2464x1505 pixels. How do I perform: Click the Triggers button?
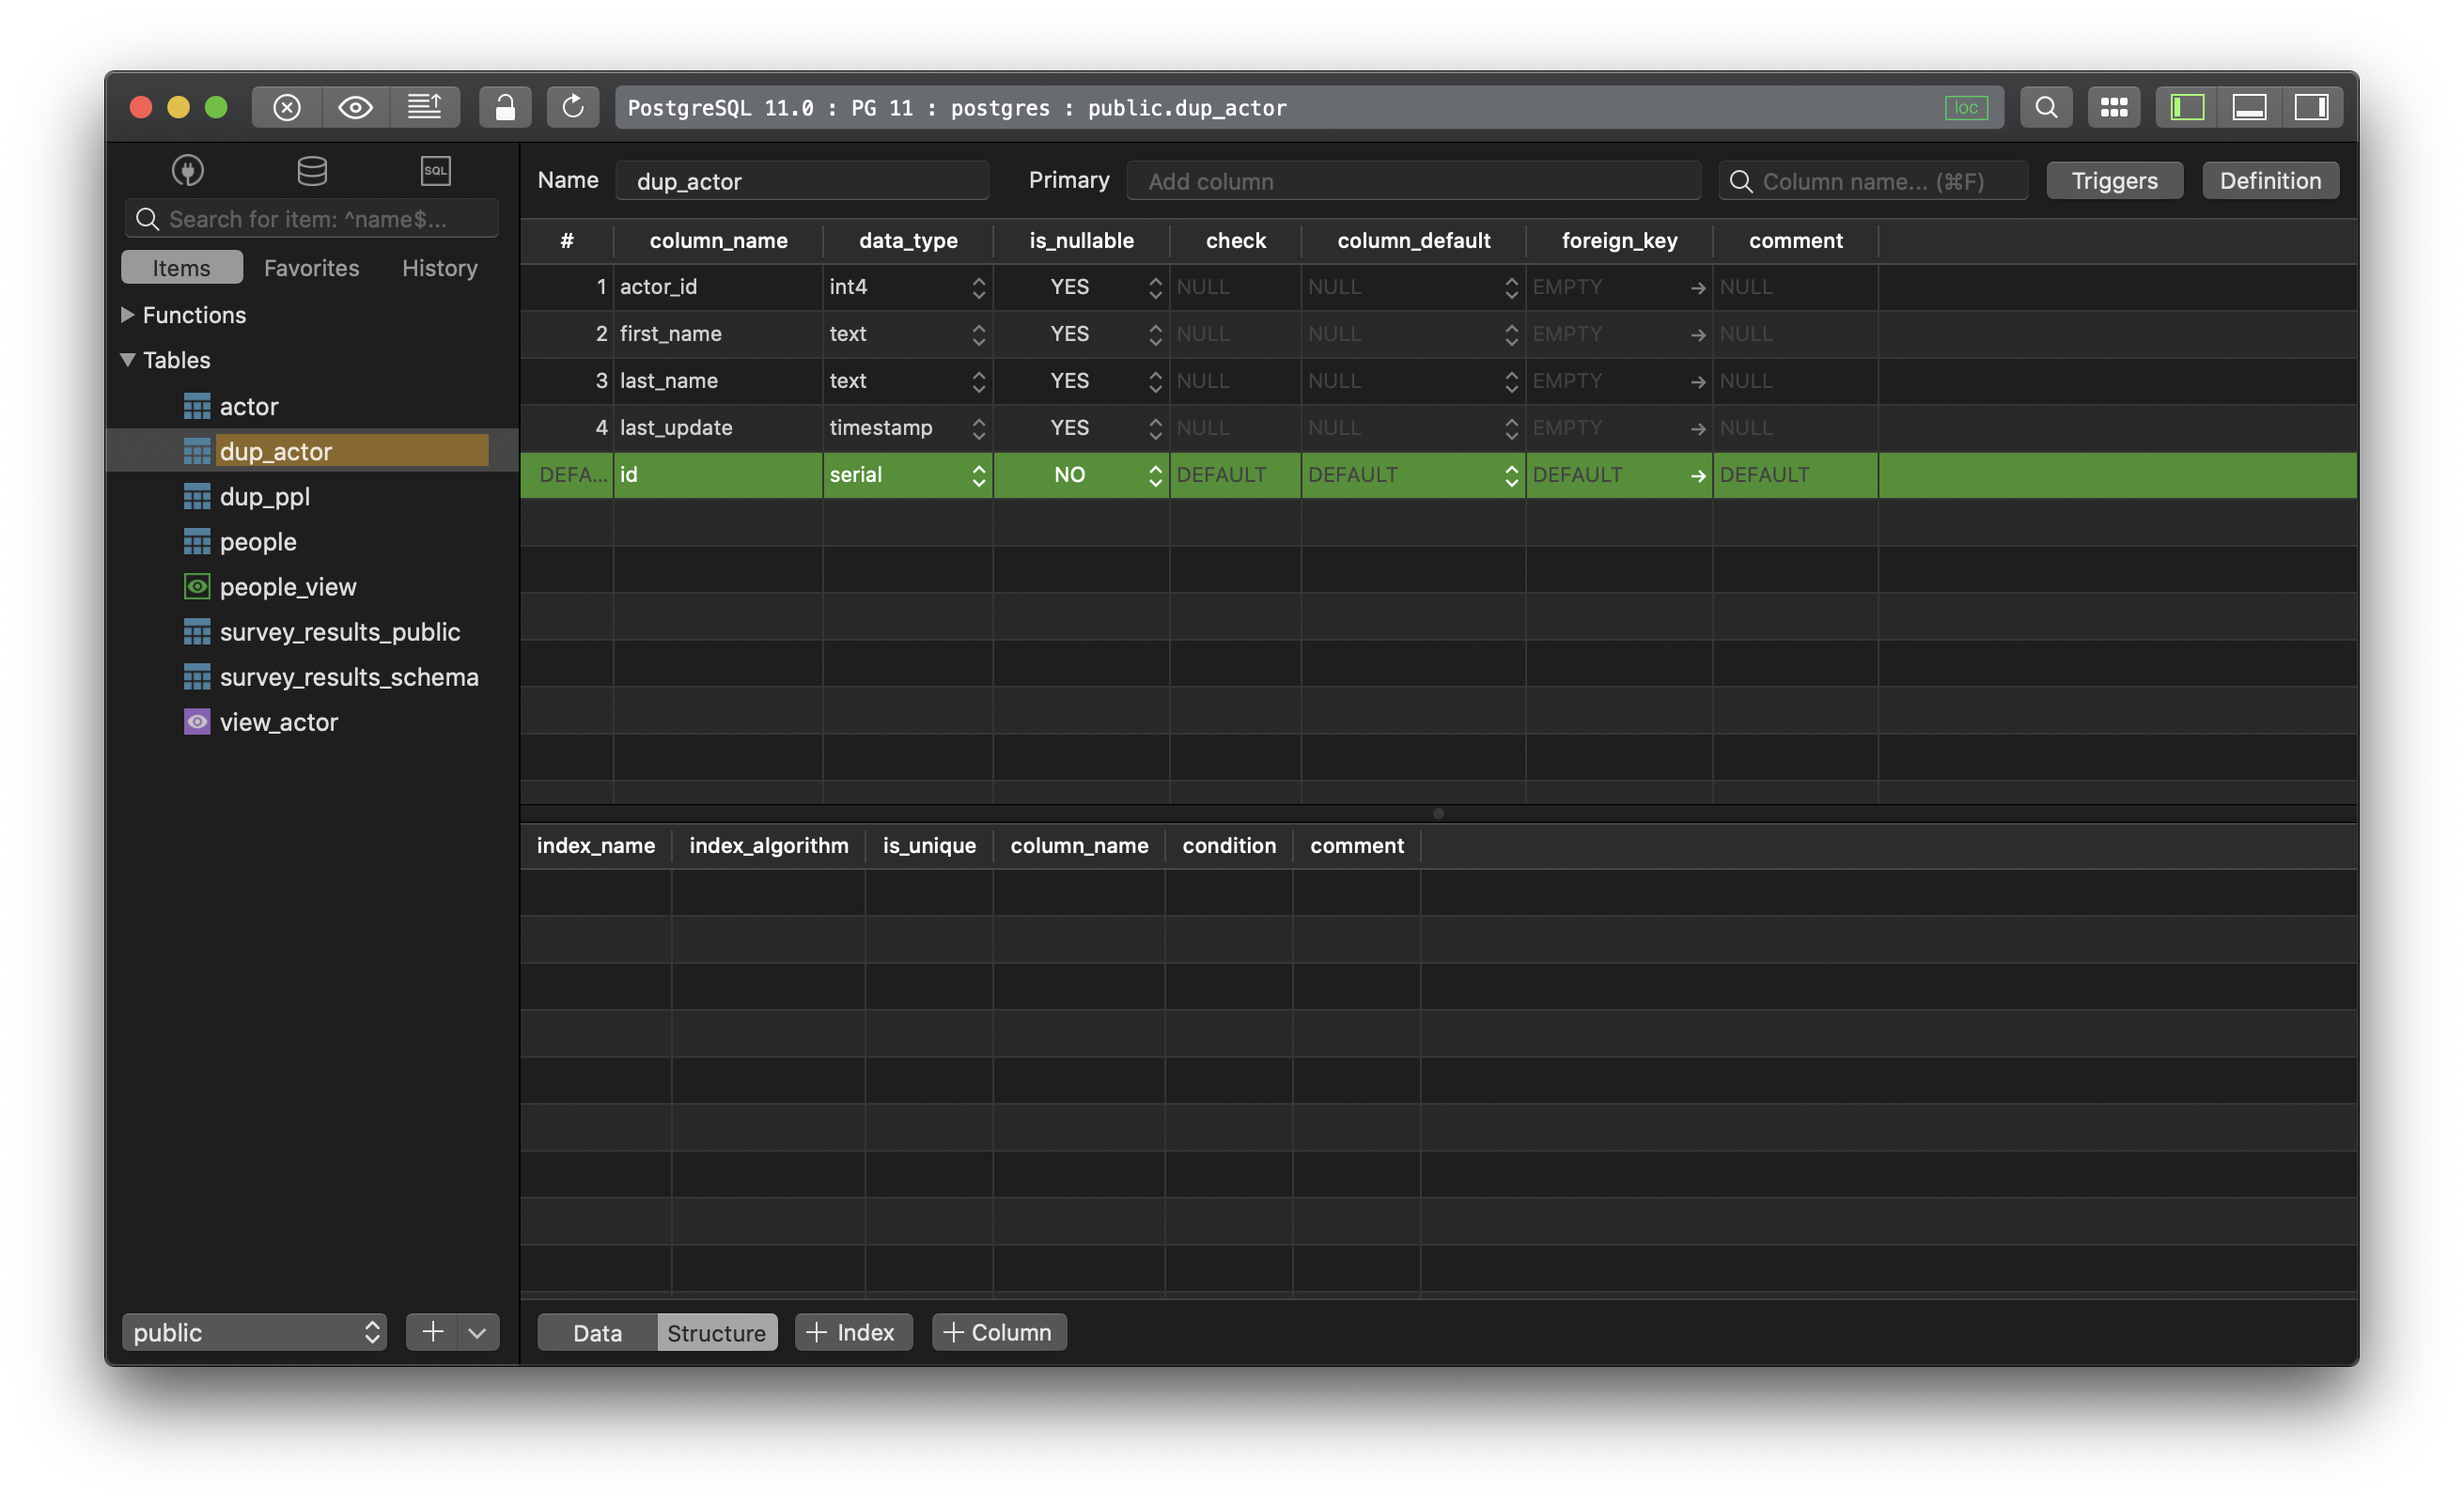[x=2114, y=180]
